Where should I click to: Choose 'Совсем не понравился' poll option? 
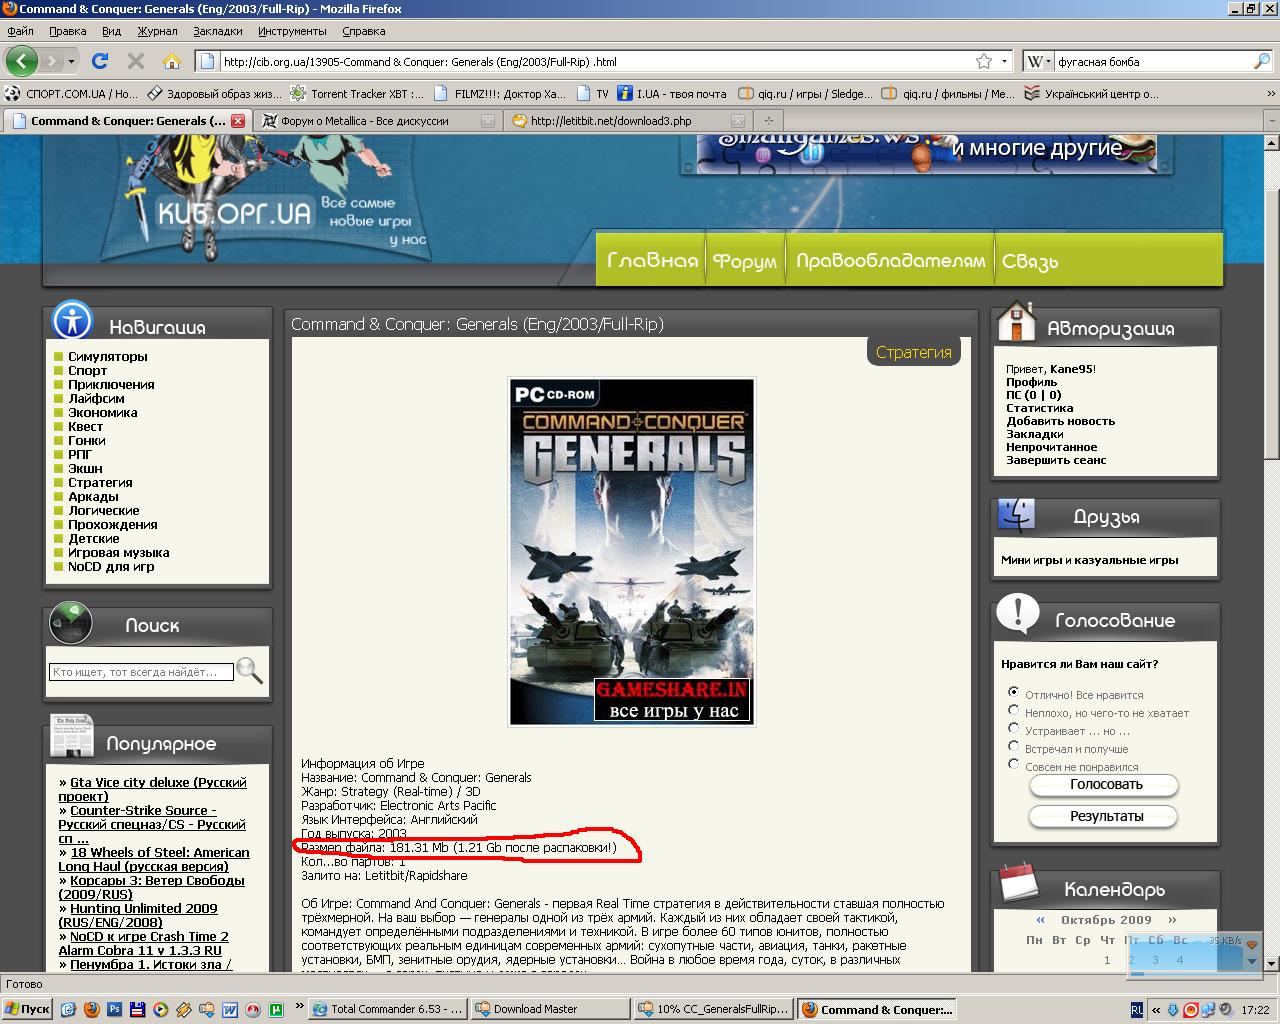(x=1013, y=764)
